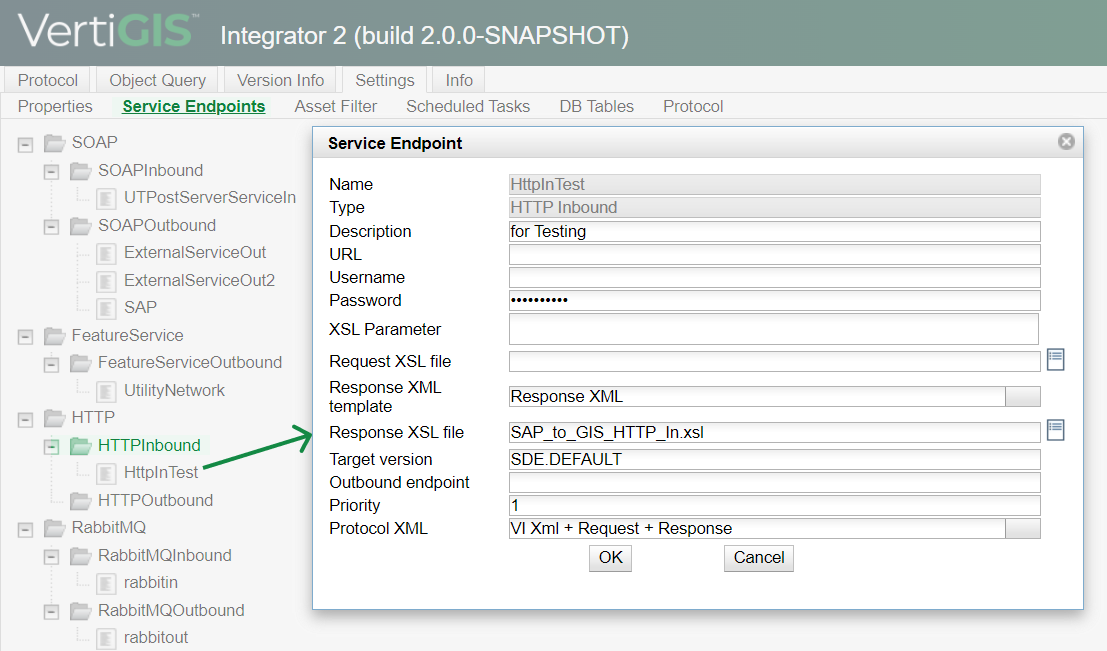Click the Priority field
The height and width of the screenshot is (651, 1107).
774,506
